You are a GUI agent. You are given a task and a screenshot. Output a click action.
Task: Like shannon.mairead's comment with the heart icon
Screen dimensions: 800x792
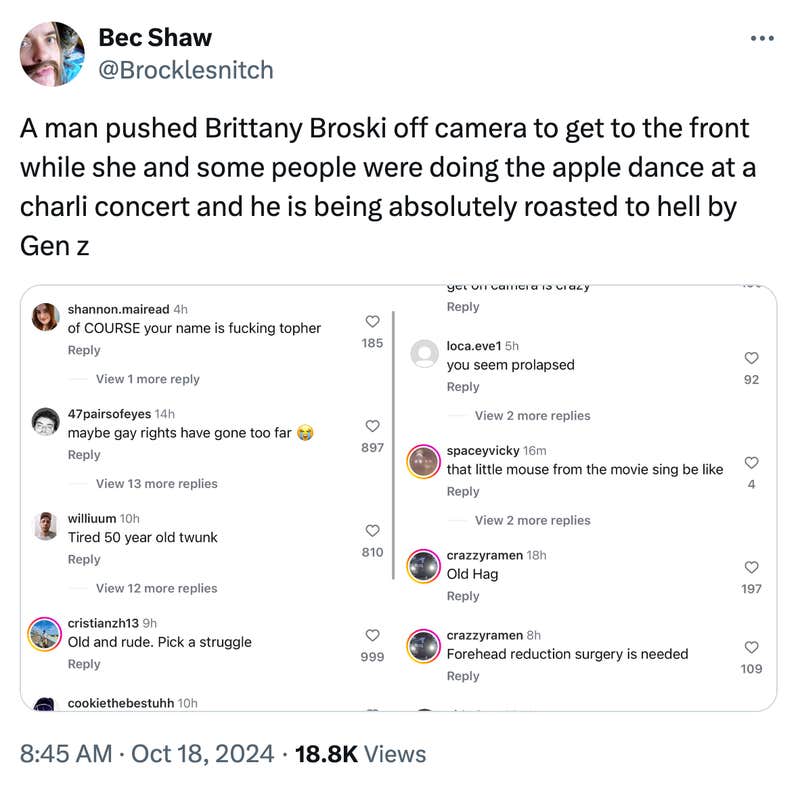click(x=372, y=322)
